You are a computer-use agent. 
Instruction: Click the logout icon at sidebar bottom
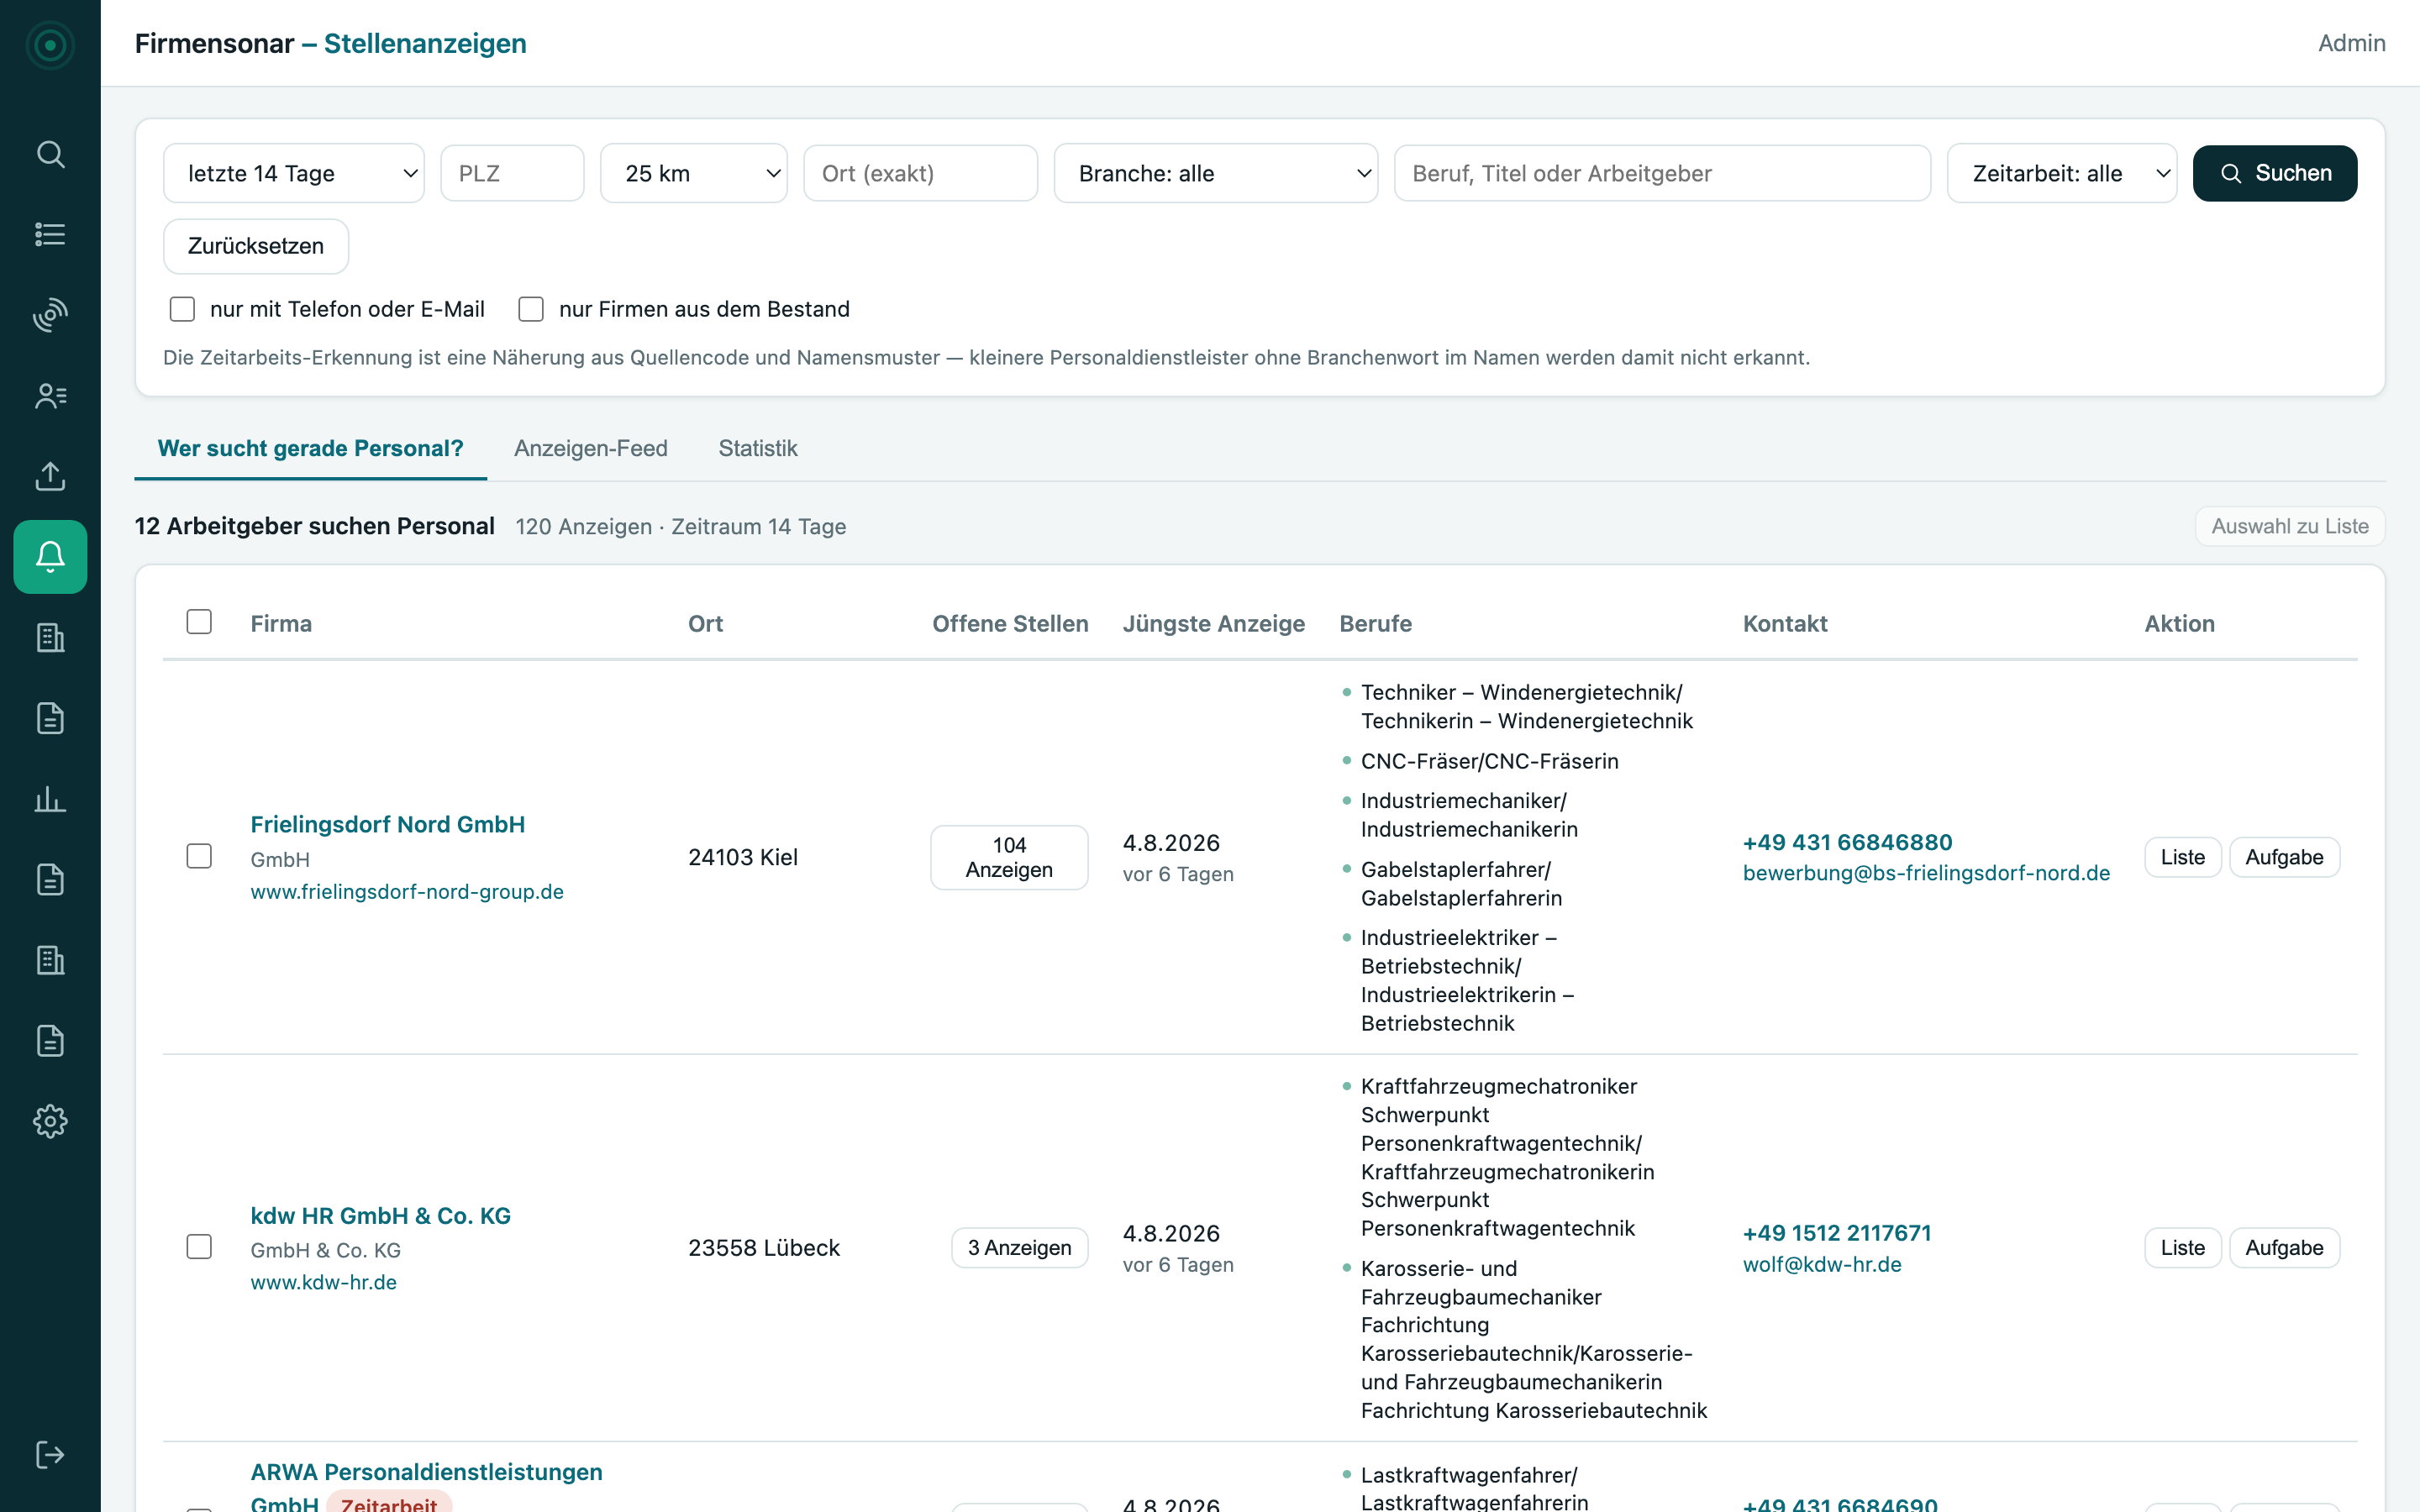(50, 1454)
